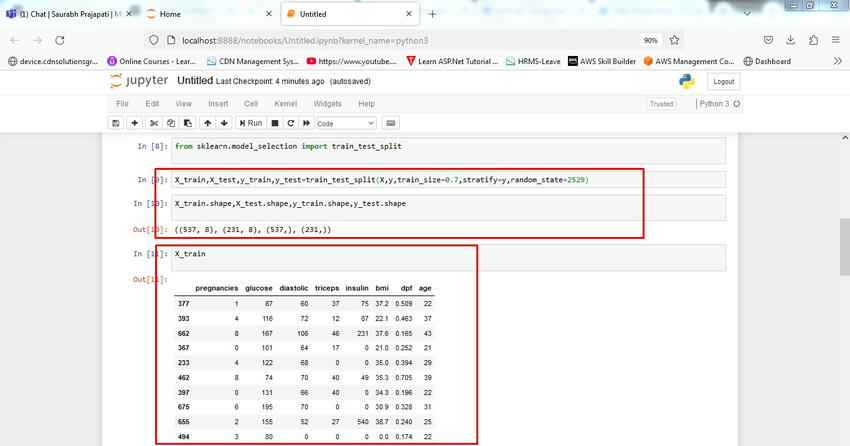The image size is (850, 446).
Task: Copy selected cells icon
Action: point(171,123)
